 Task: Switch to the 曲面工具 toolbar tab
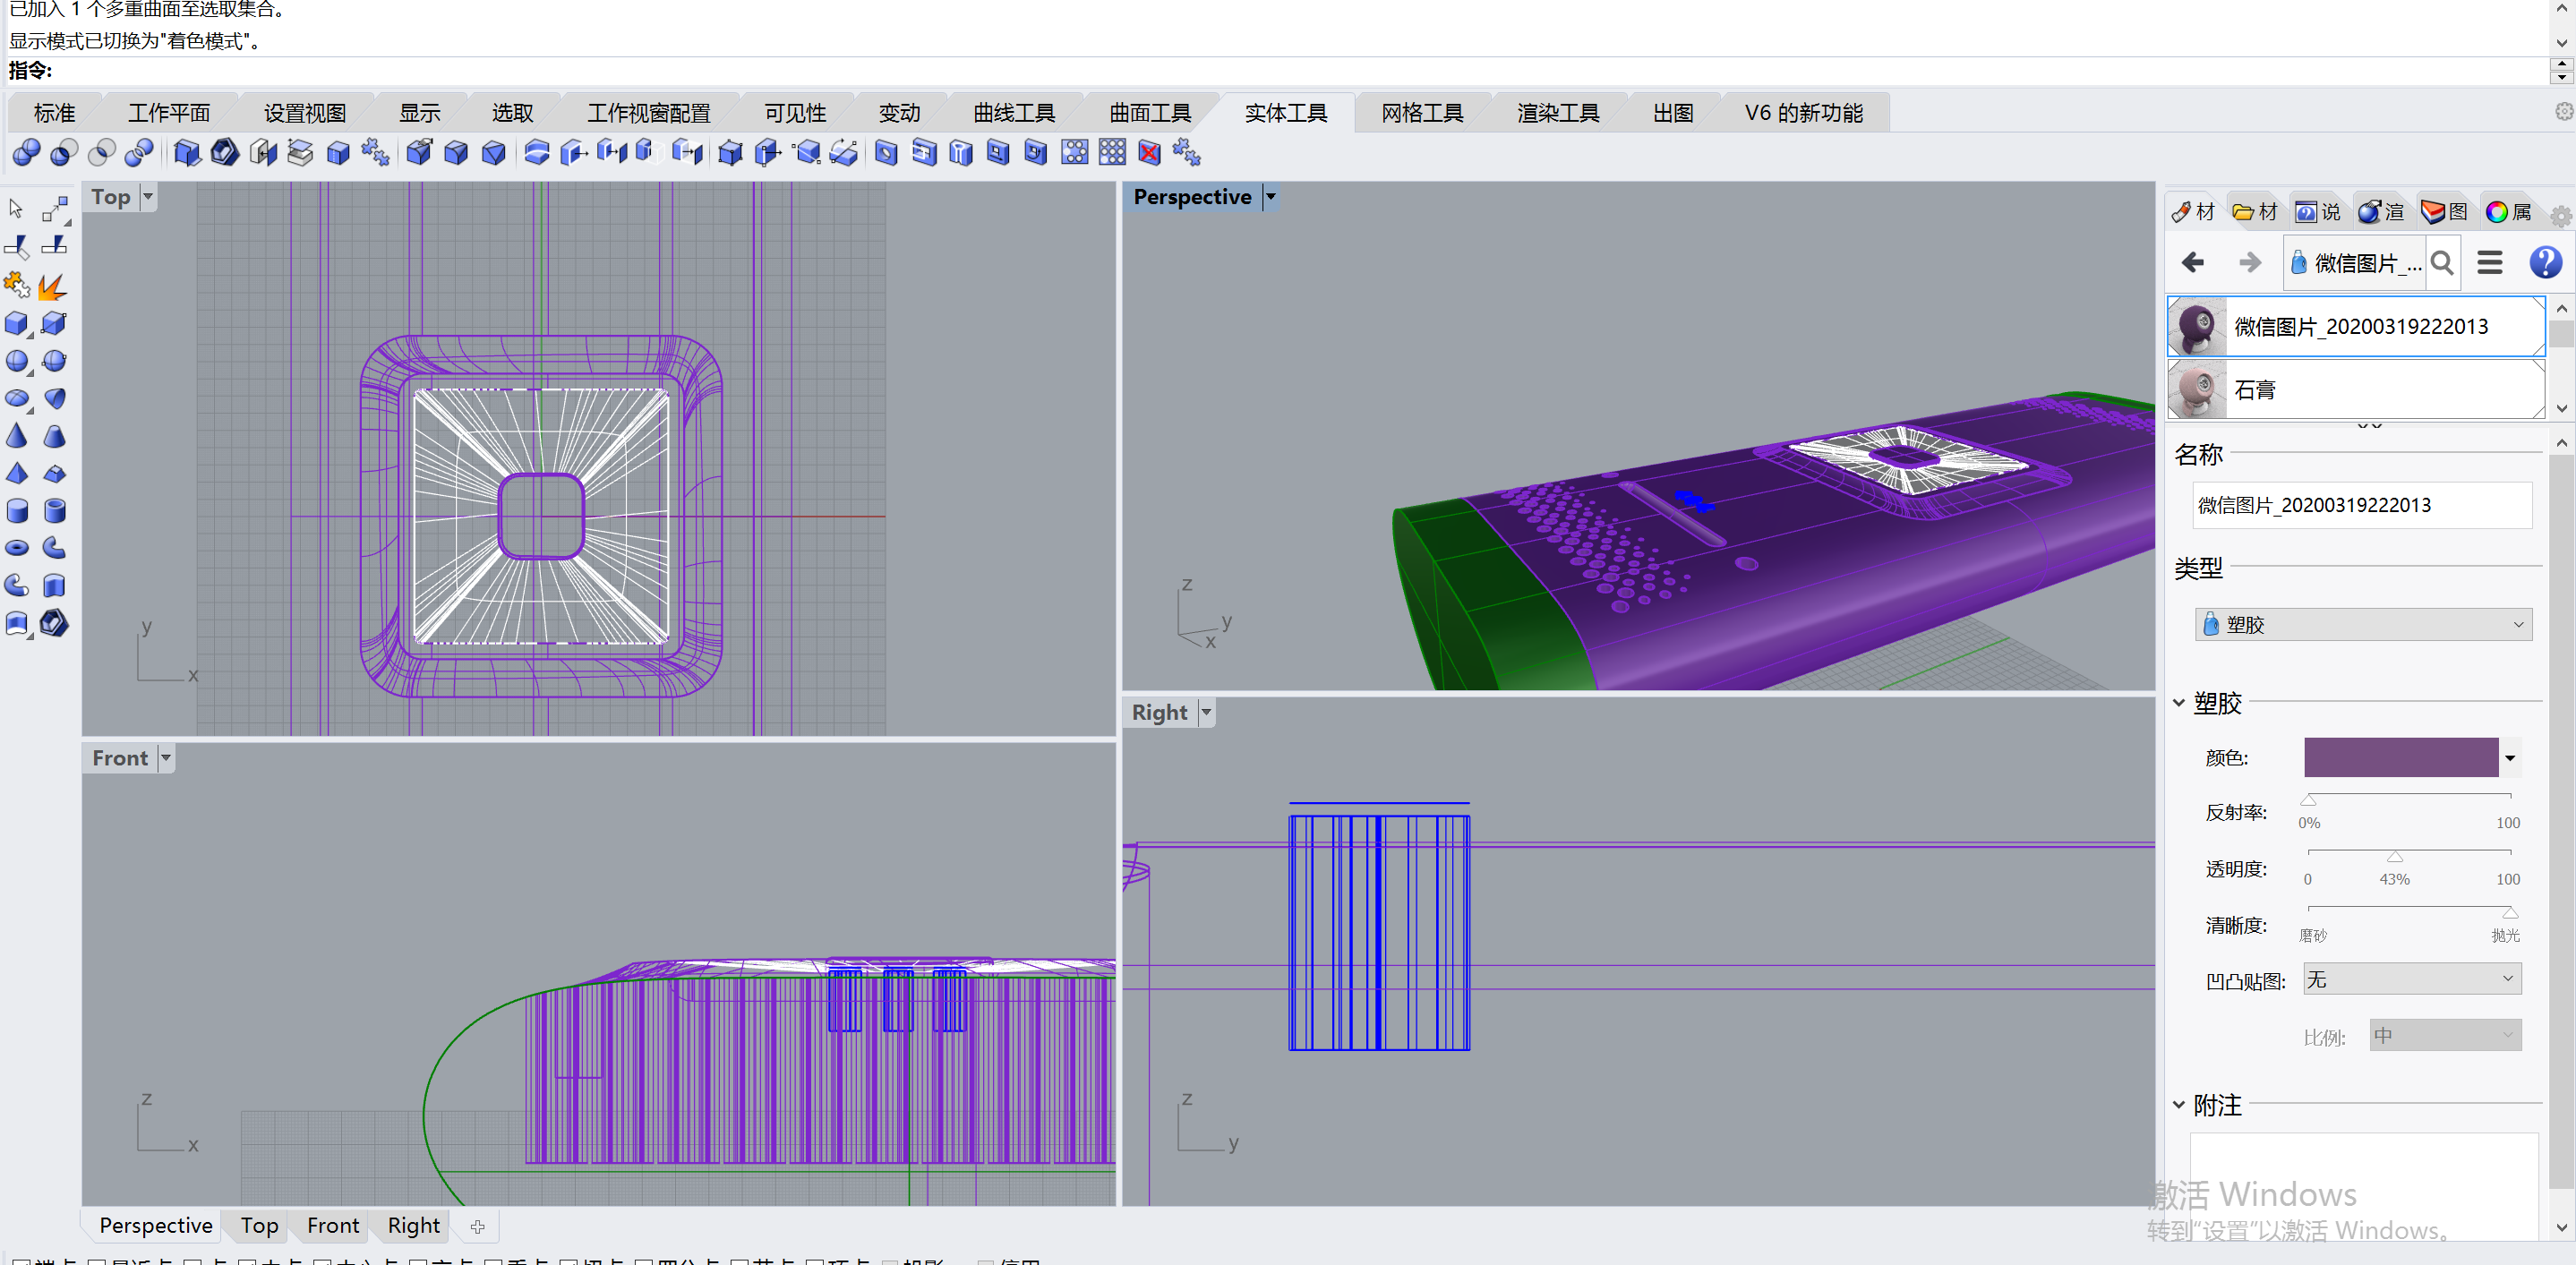[x=1149, y=113]
